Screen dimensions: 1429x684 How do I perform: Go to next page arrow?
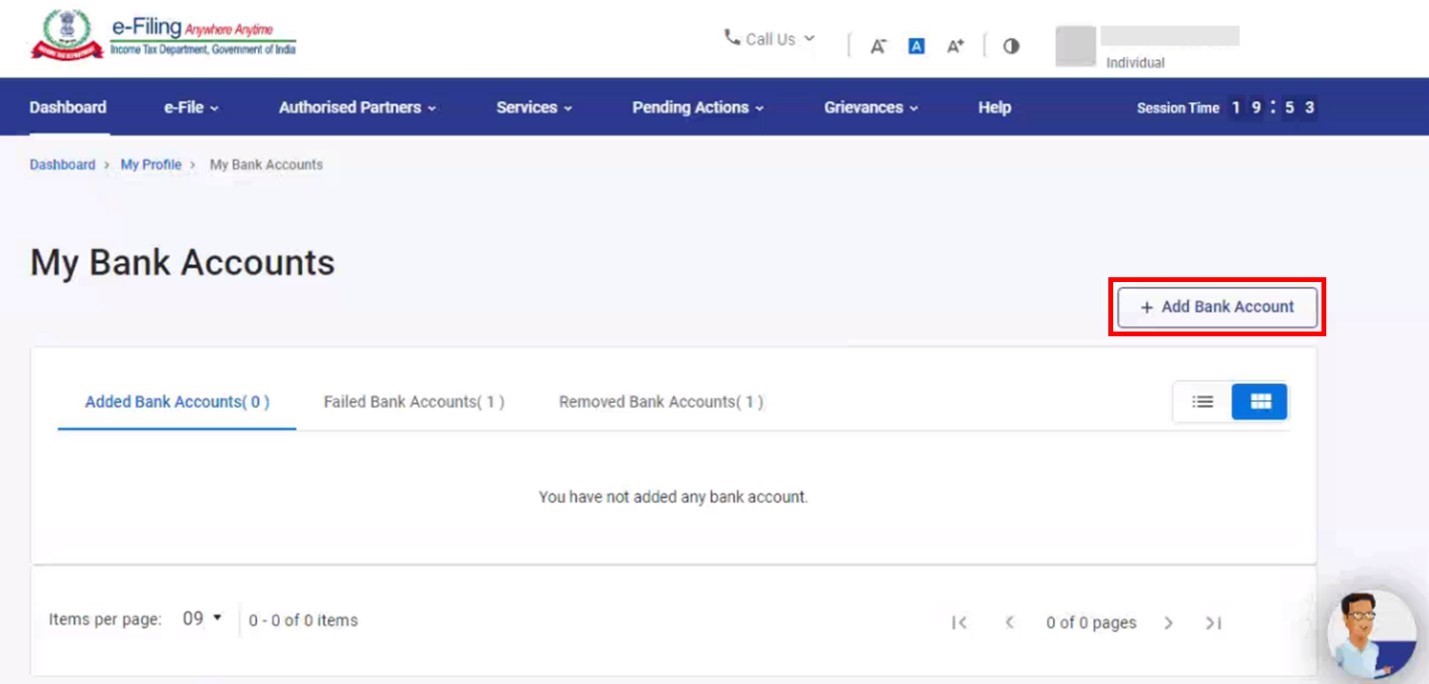click(x=1168, y=623)
